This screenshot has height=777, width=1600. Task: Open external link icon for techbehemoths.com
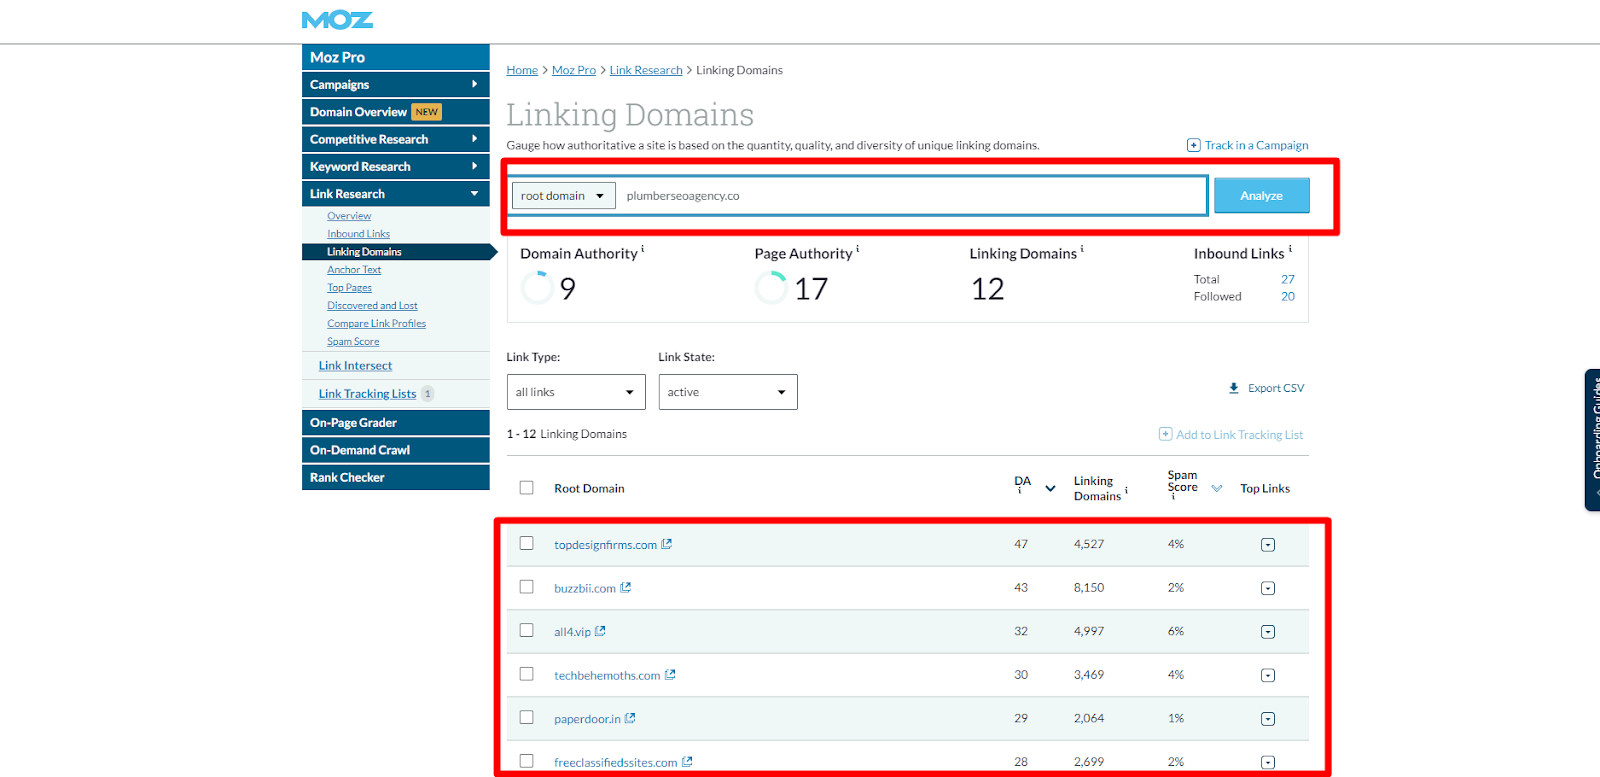[670, 675]
